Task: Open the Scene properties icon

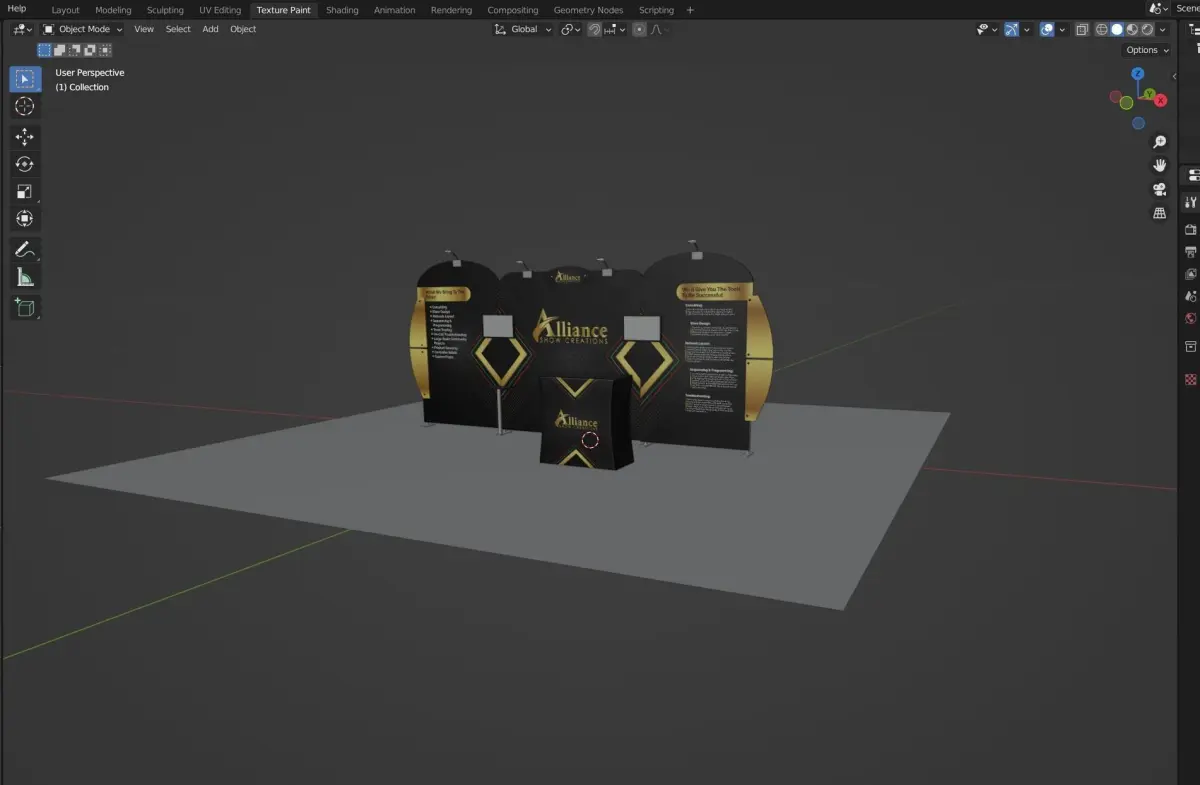Action: click(1191, 296)
